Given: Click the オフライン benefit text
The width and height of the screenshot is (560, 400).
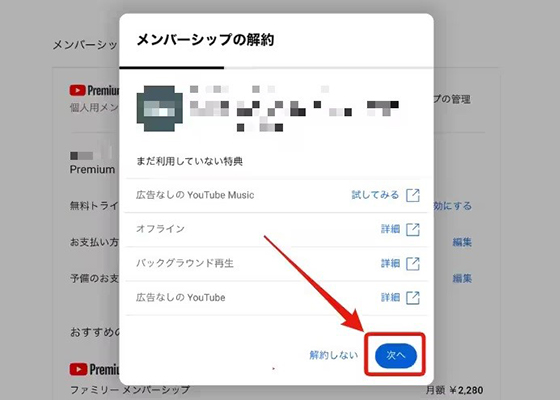Looking at the screenshot, I should (x=160, y=229).
